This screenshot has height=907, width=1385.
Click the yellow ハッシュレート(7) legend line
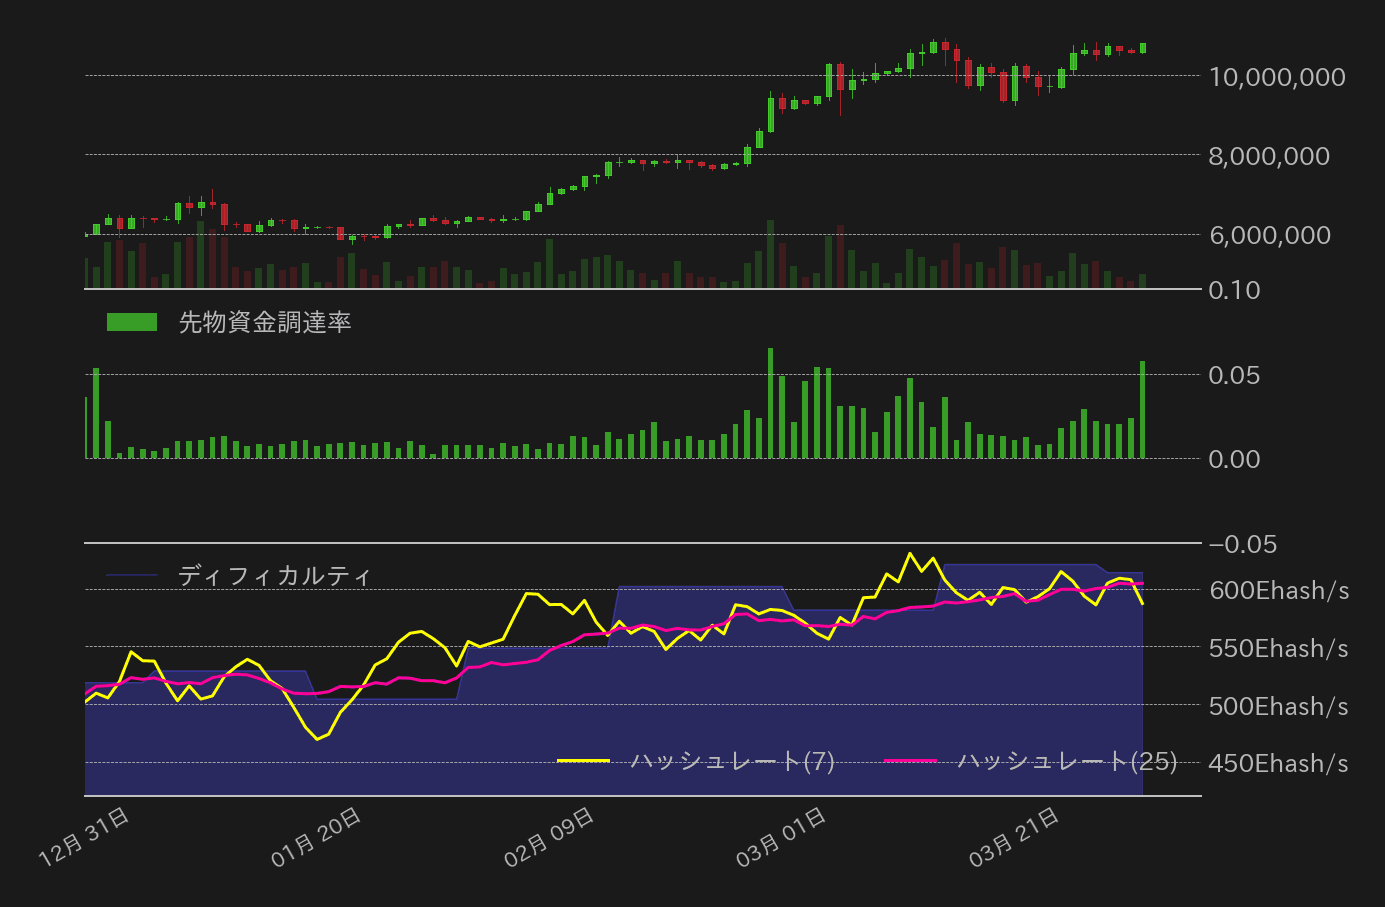583,761
